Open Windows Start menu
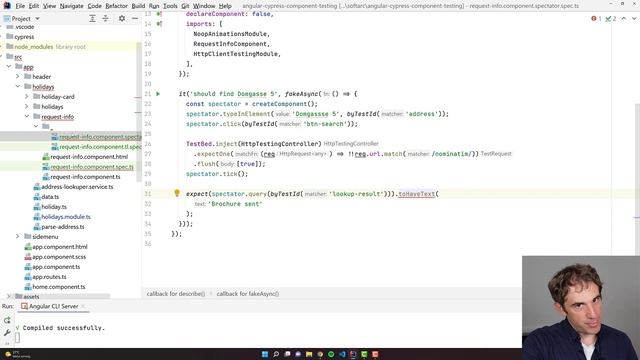This screenshot has height=360, width=640. [265, 354]
